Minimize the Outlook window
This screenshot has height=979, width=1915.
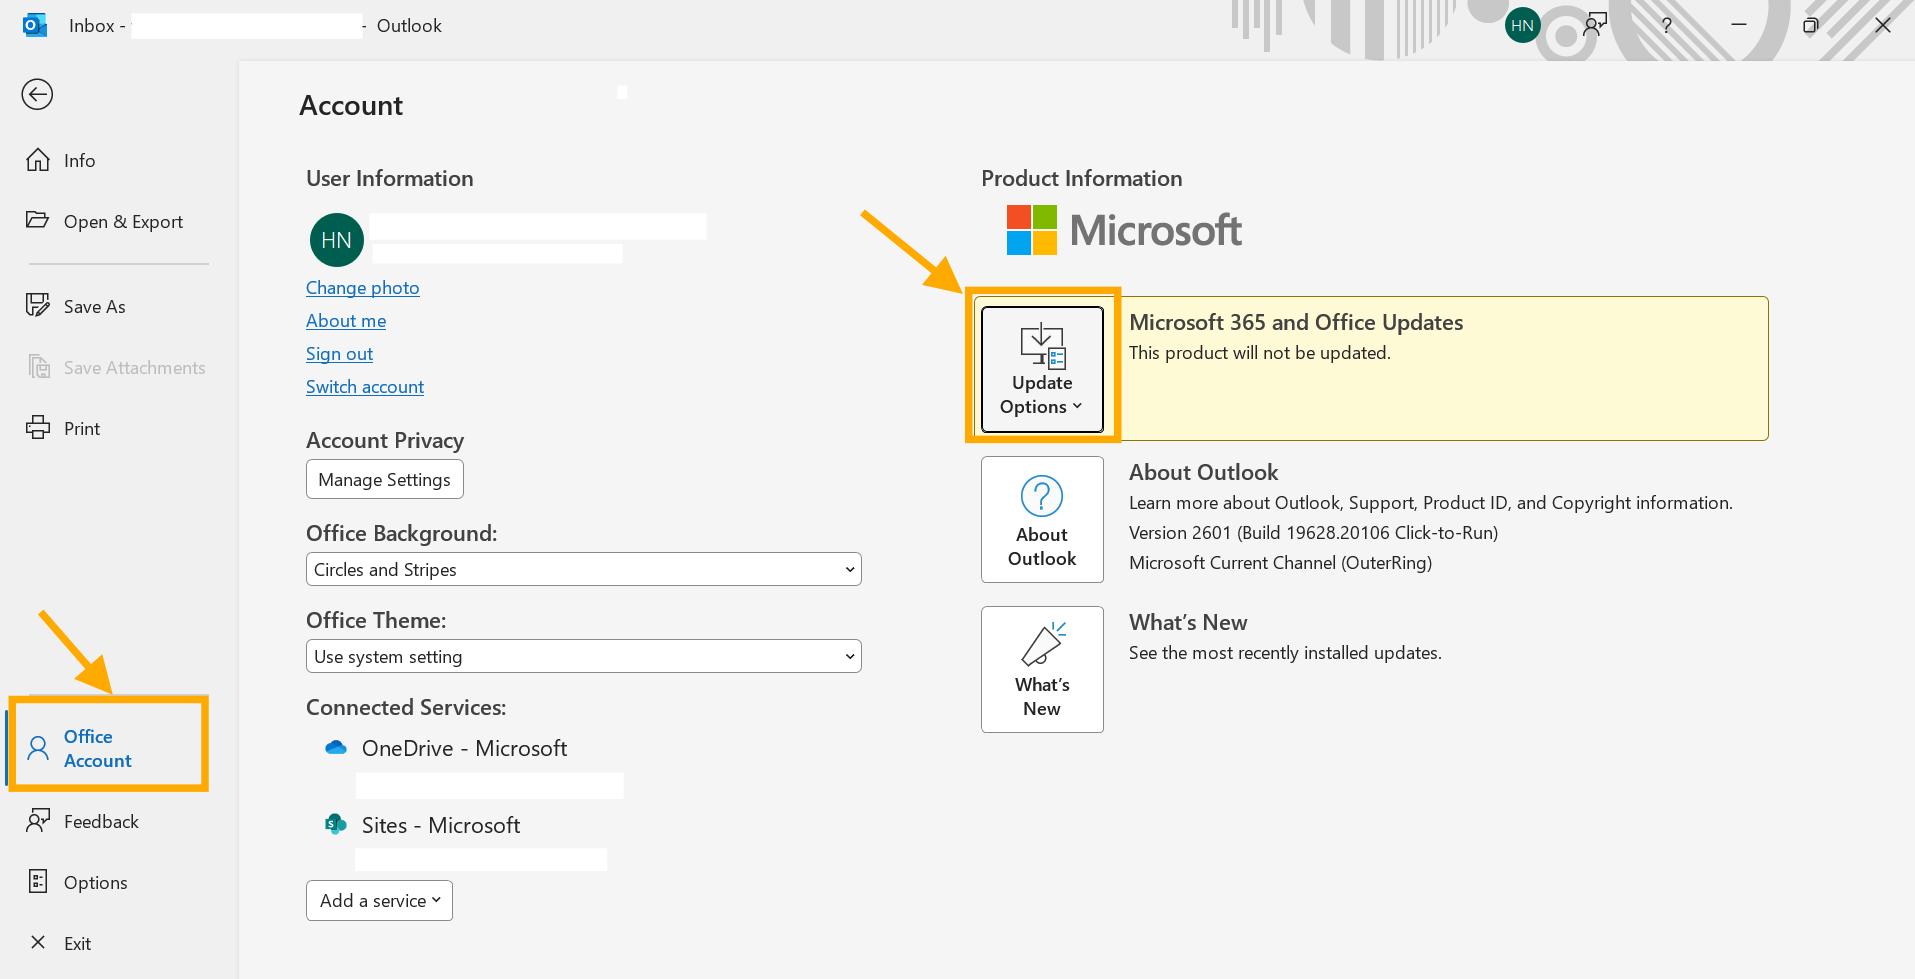(1739, 25)
